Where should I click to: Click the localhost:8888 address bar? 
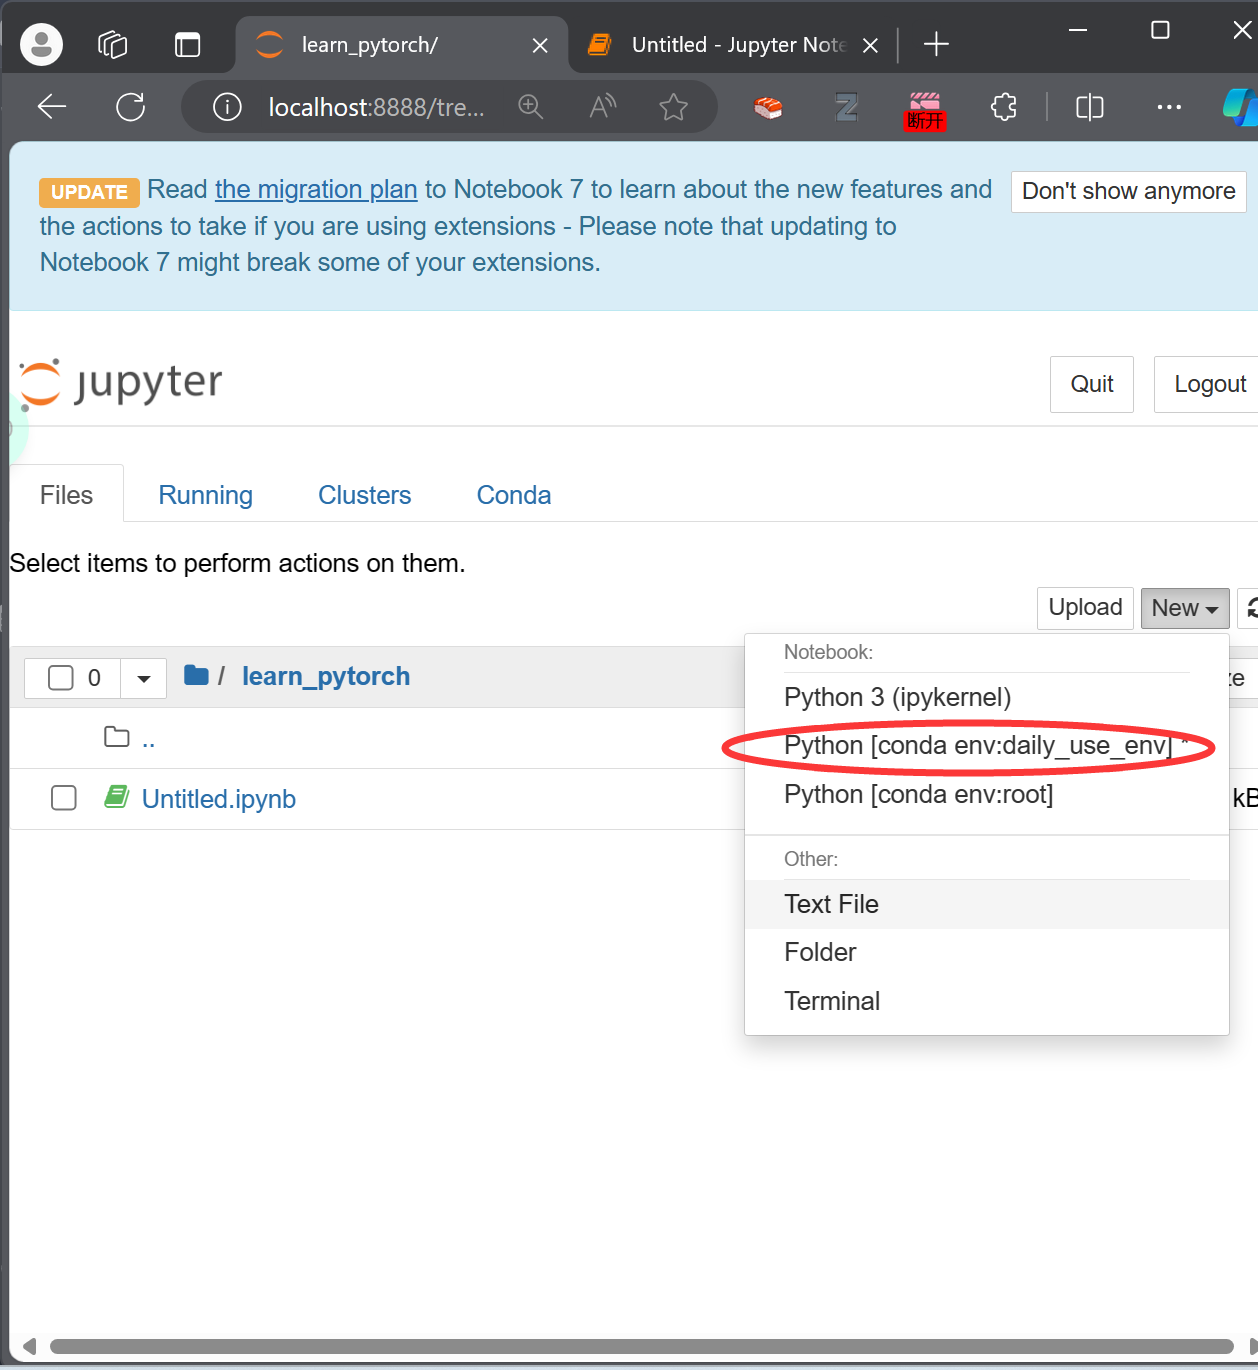click(x=376, y=107)
